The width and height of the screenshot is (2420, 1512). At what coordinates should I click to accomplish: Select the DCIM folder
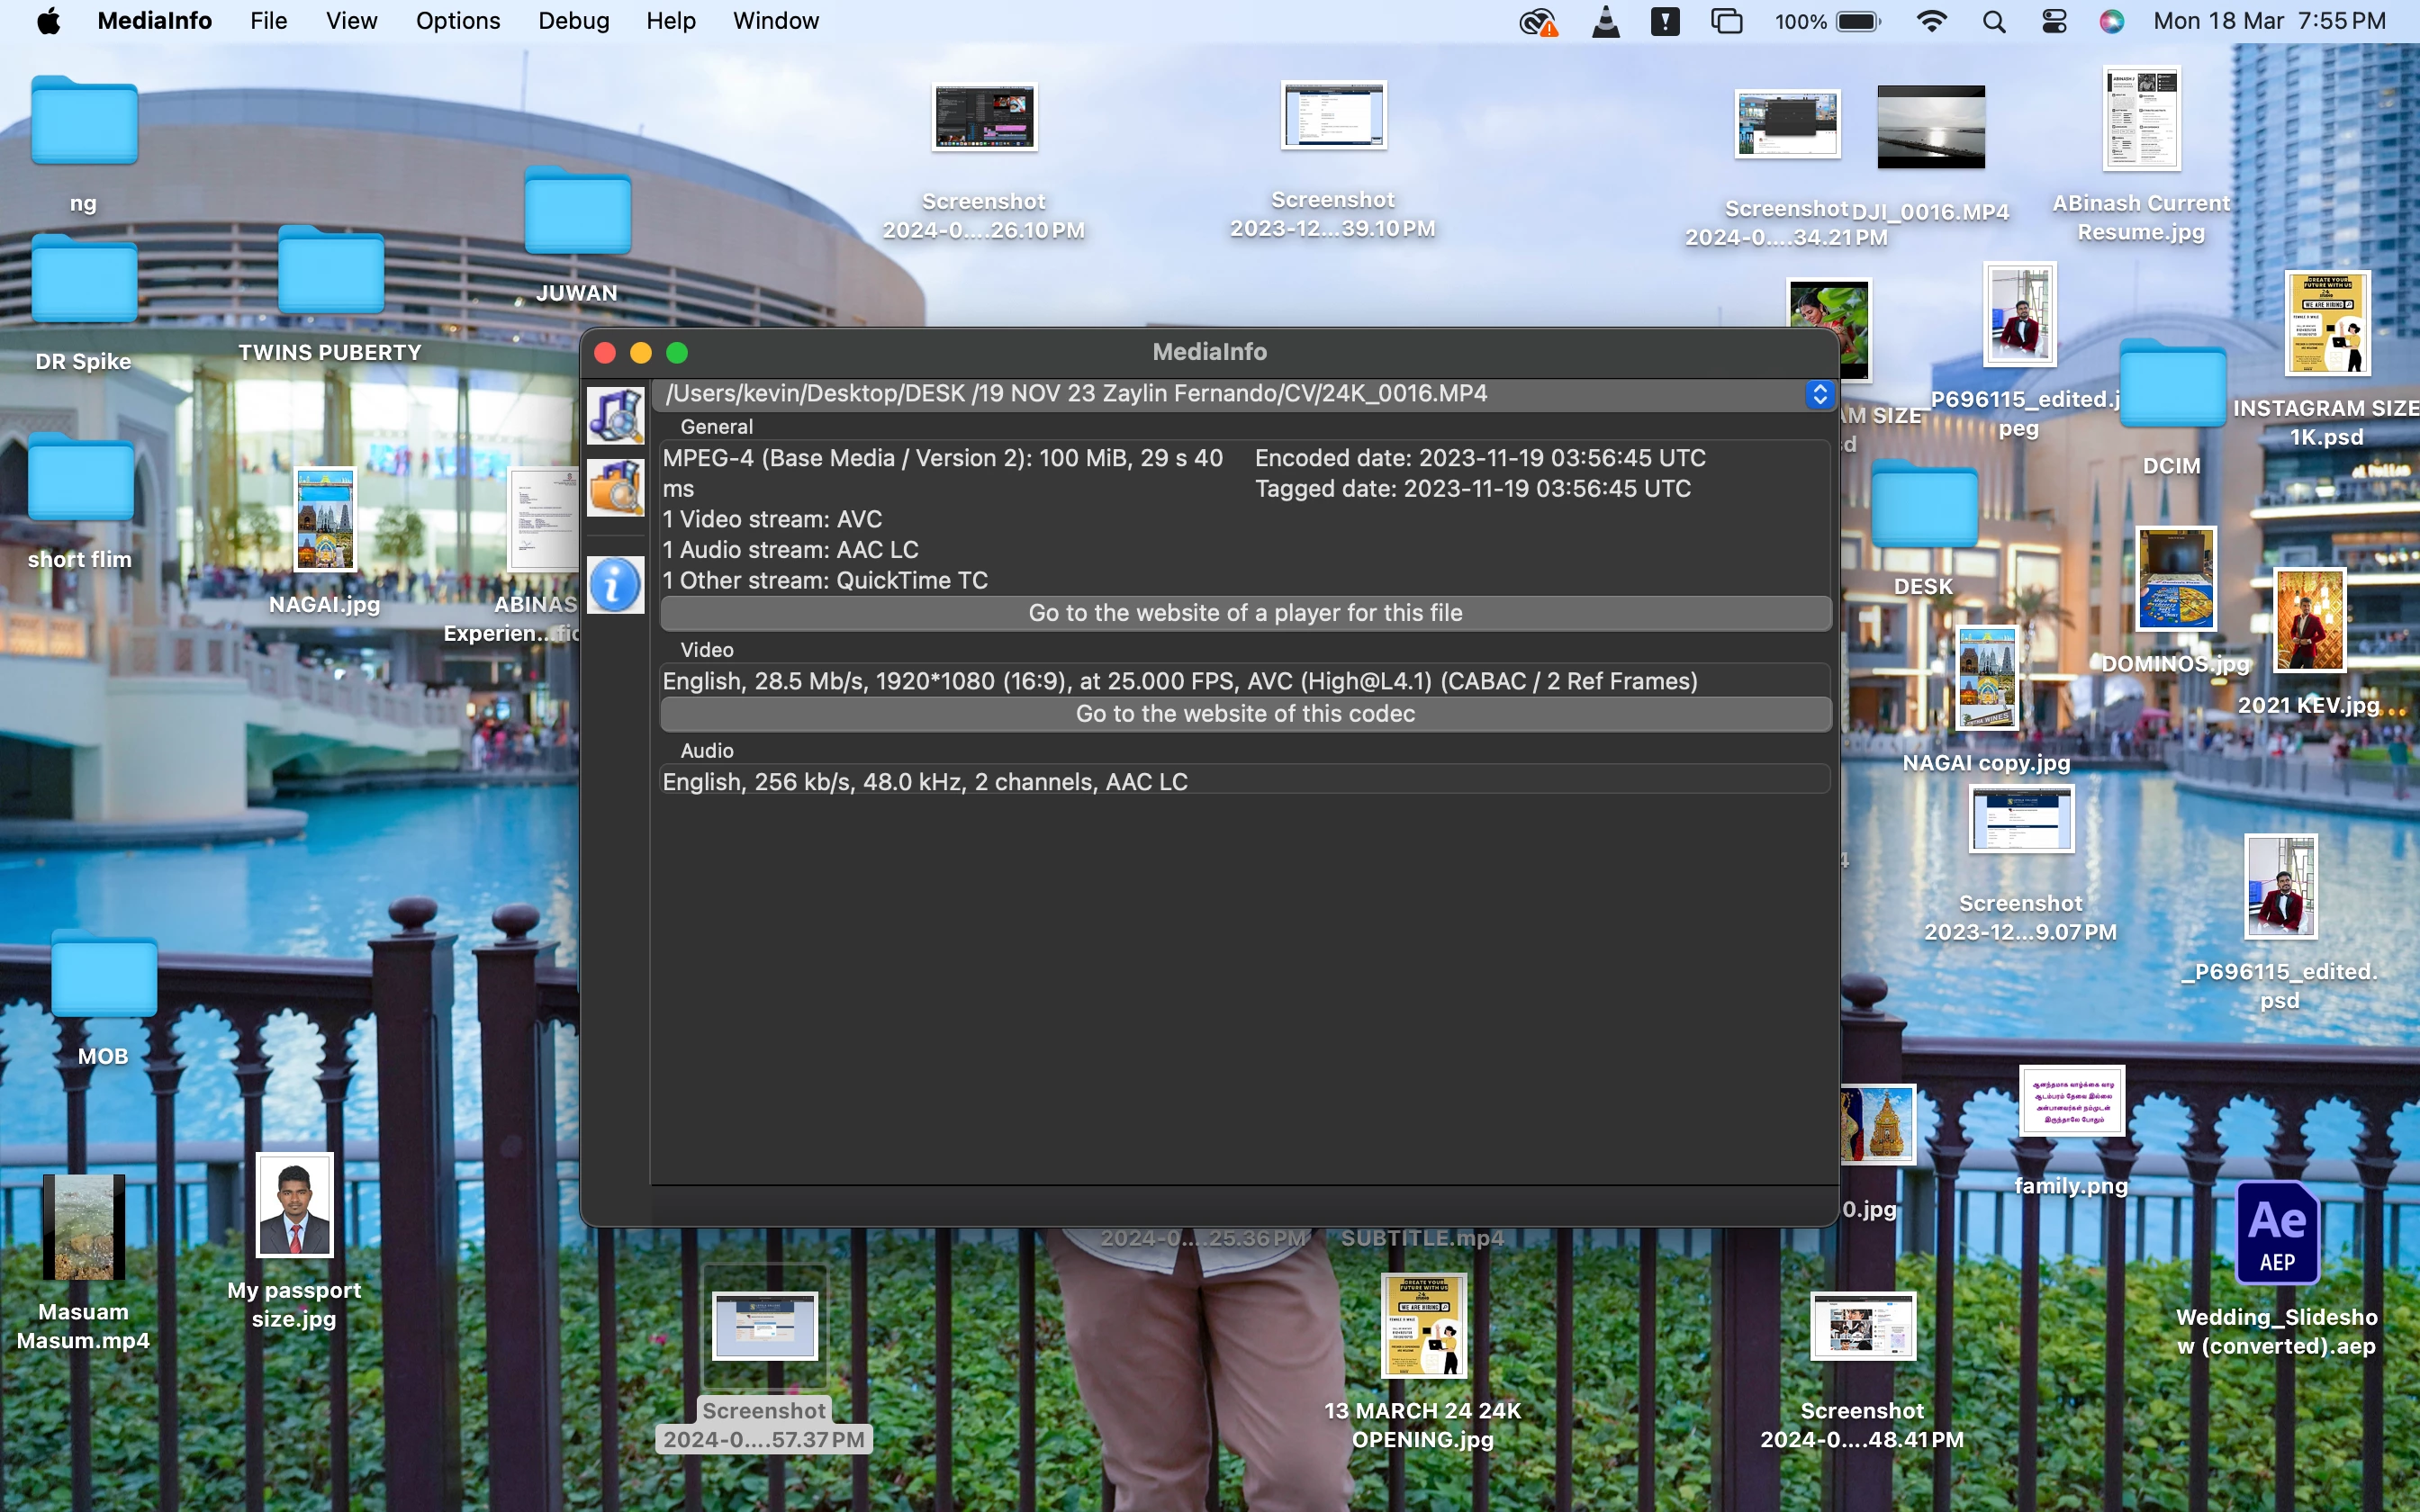click(2172, 383)
